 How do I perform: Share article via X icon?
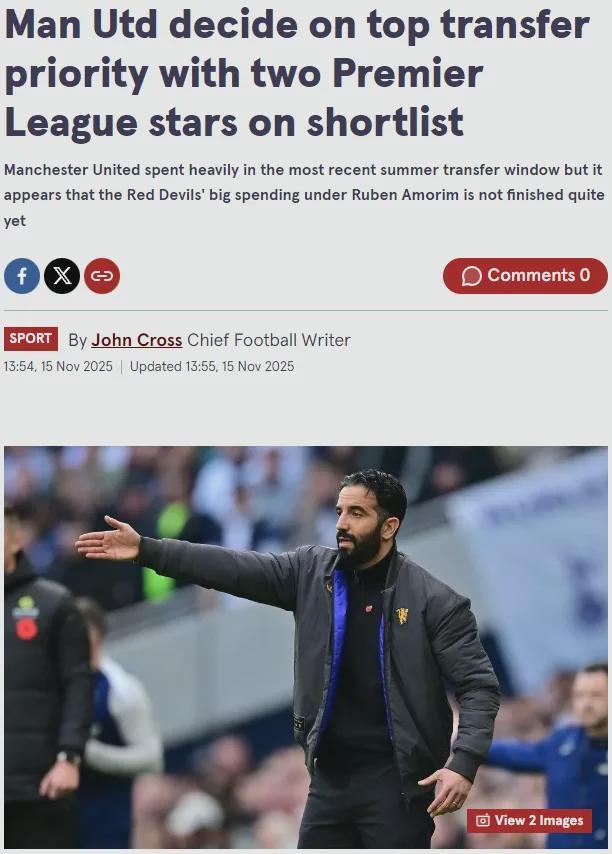[62, 276]
